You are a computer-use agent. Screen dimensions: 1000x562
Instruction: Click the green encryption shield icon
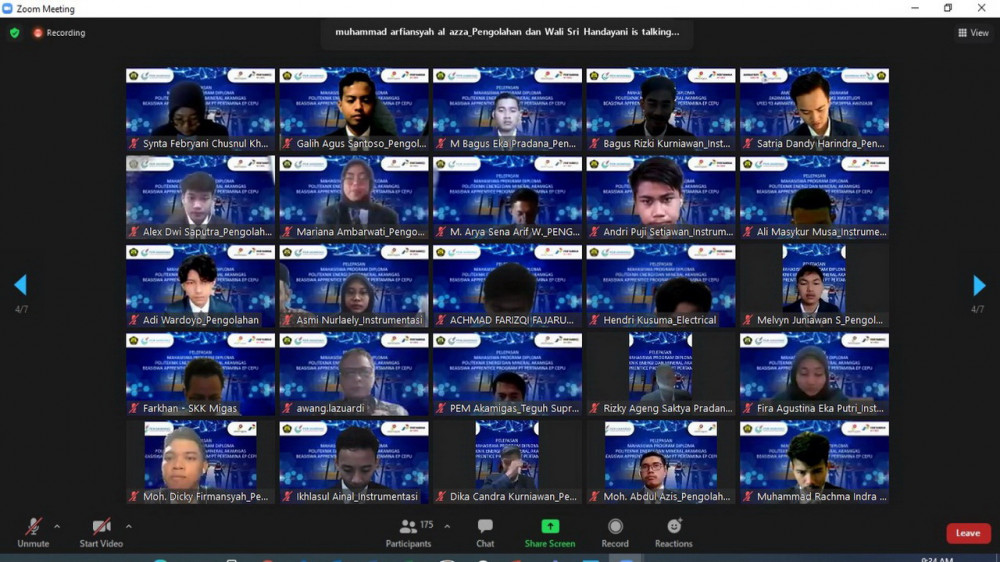[14, 33]
